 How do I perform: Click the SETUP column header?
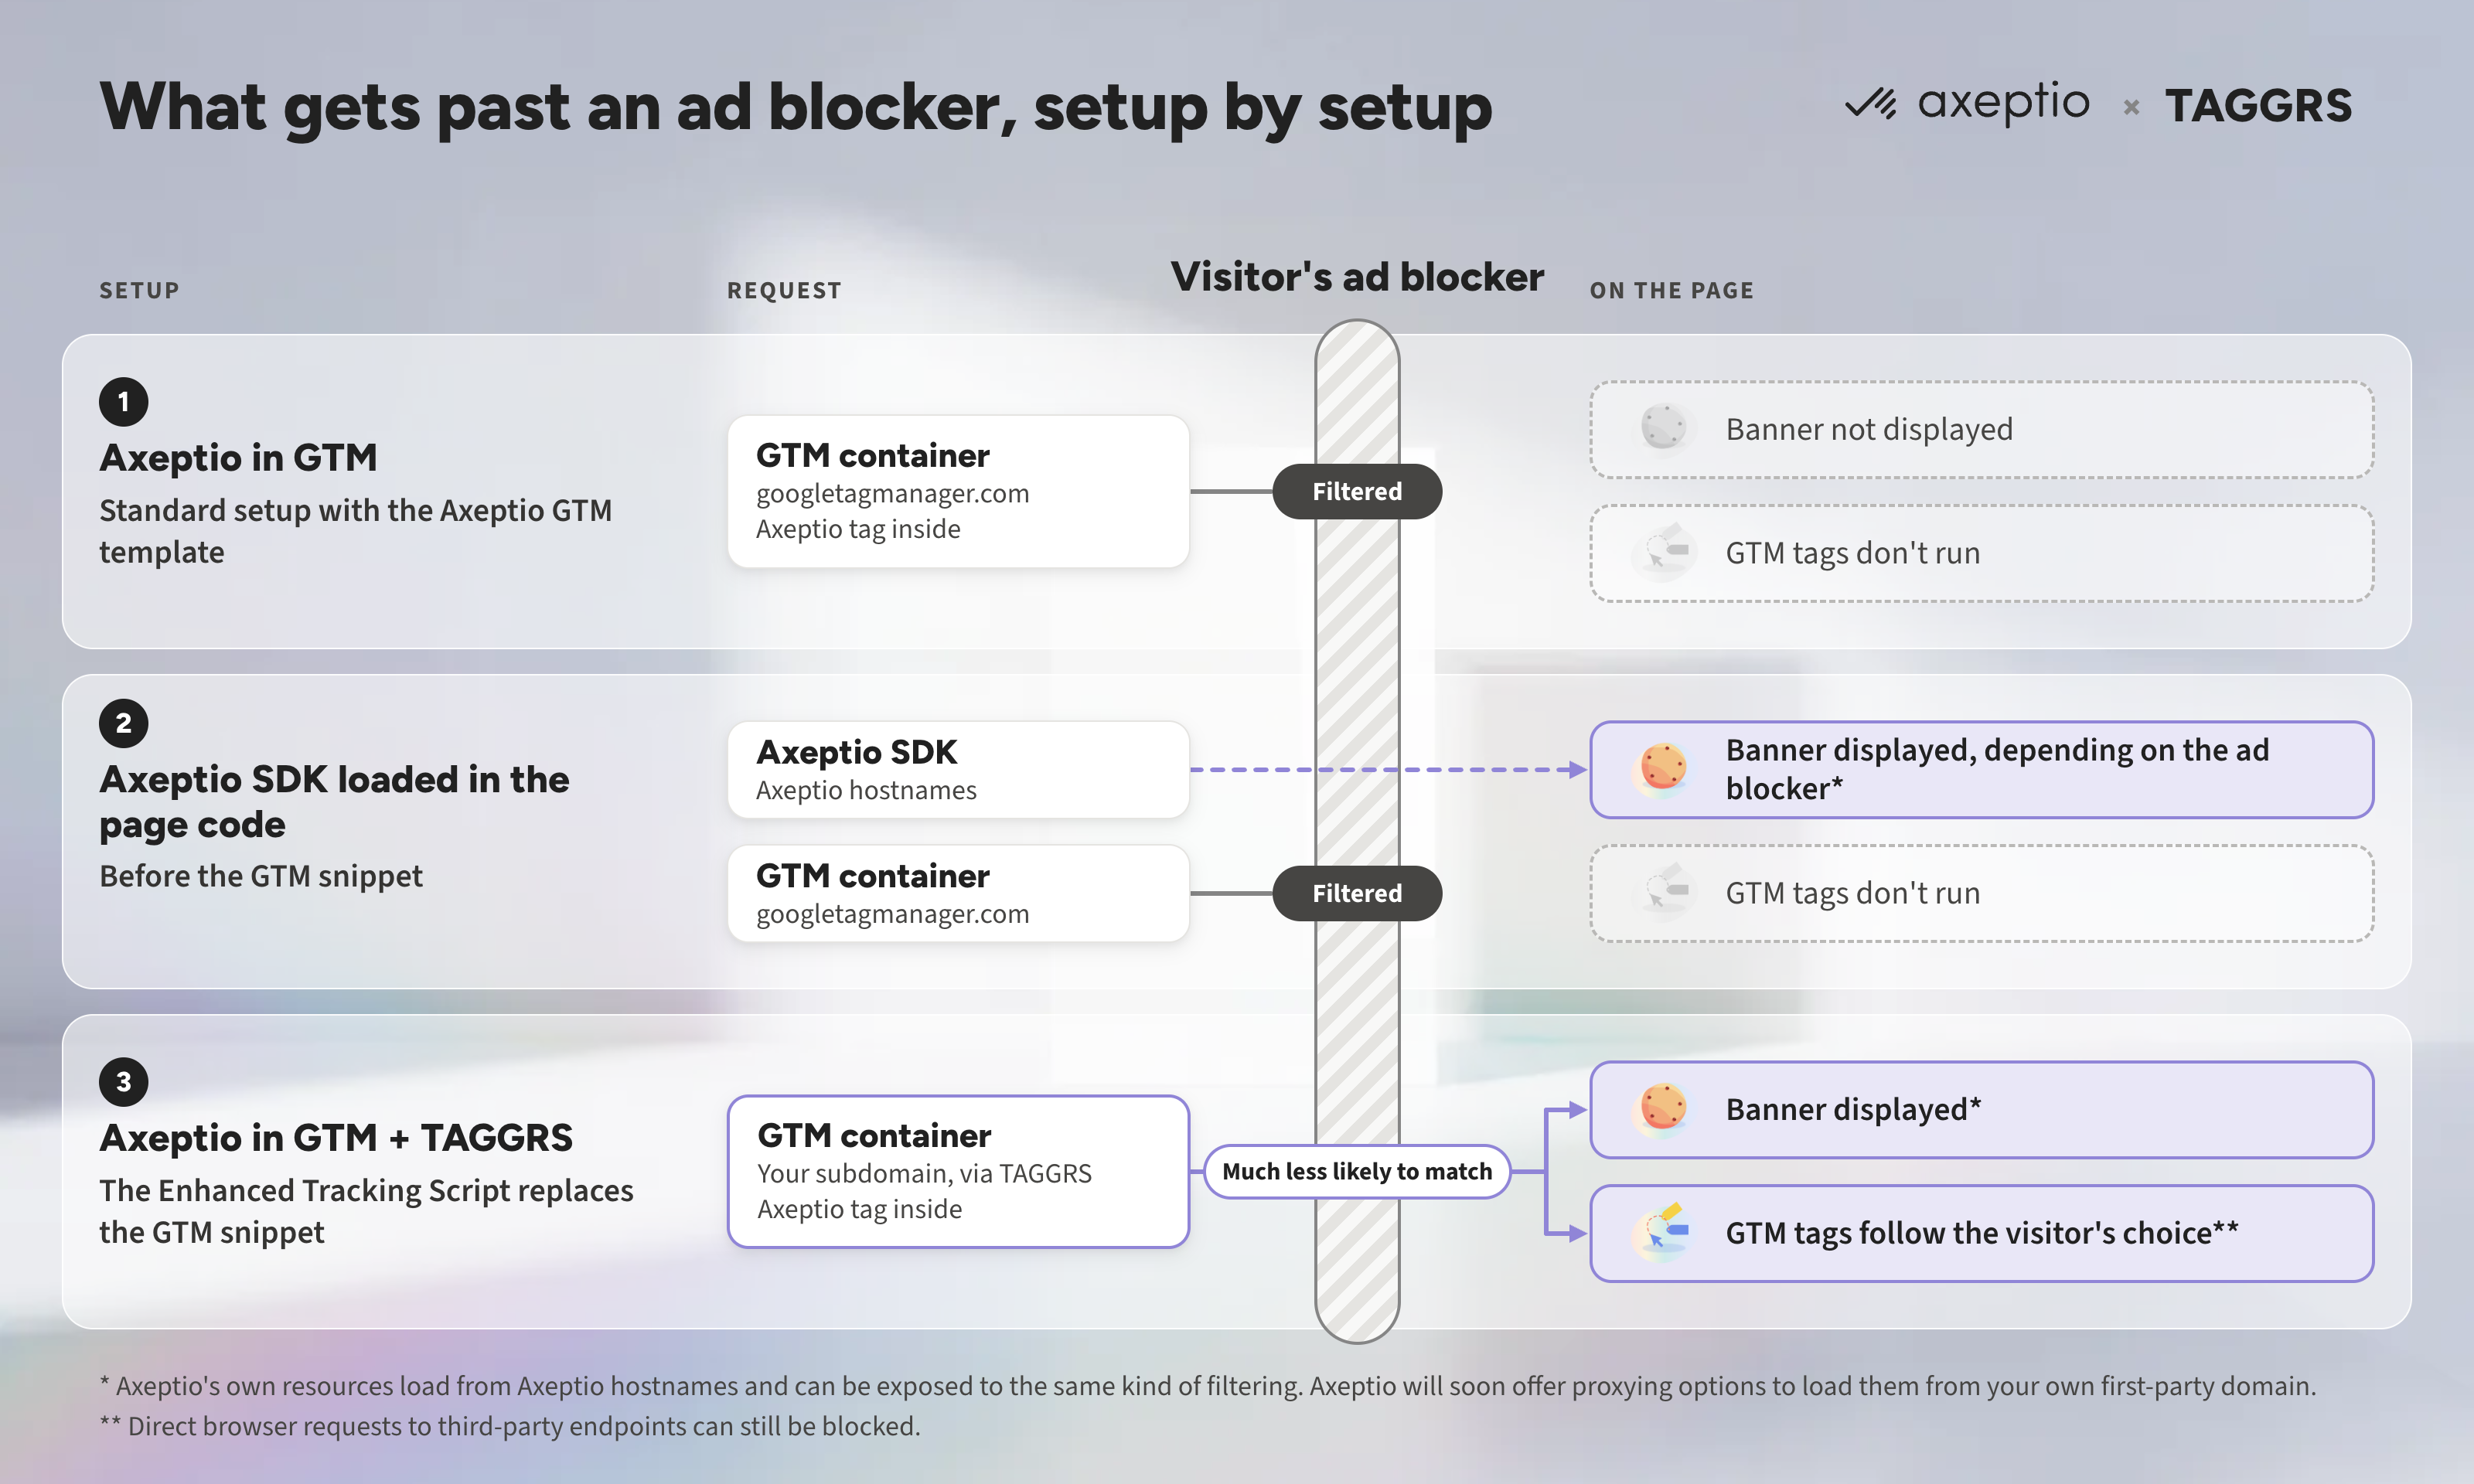tap(139, 290)
